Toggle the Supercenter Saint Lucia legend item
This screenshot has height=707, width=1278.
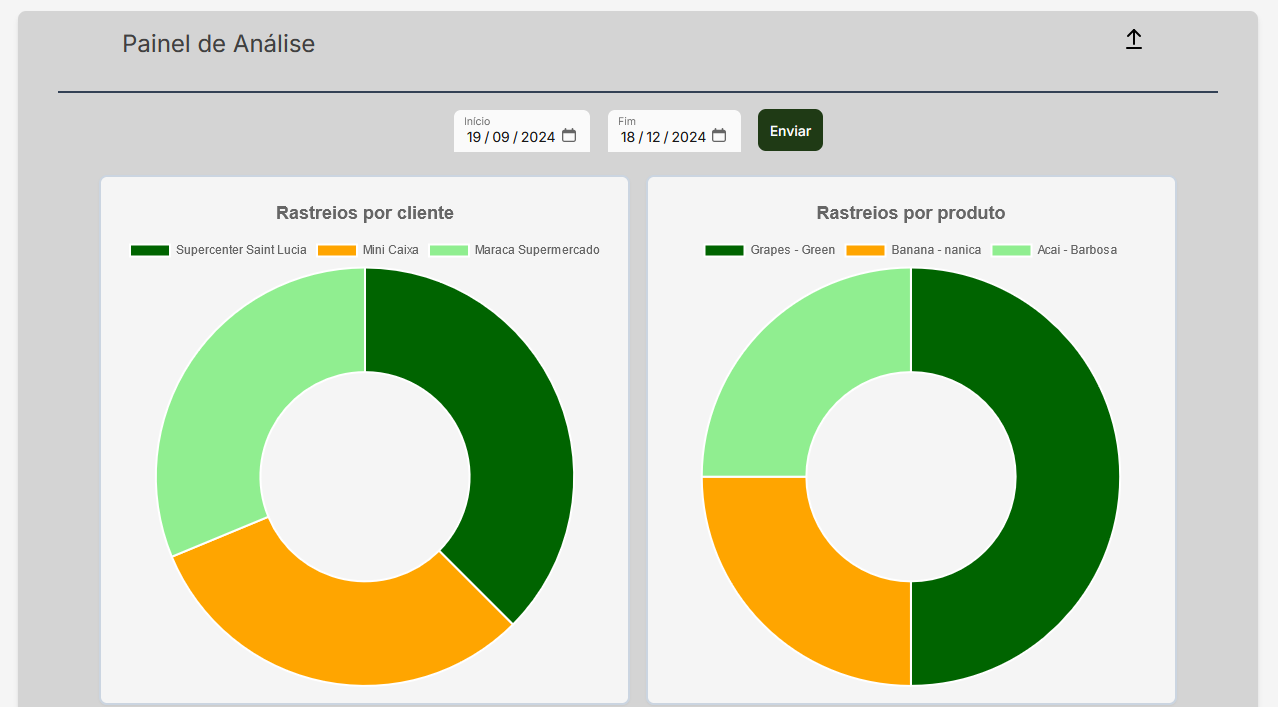[218, 250]
